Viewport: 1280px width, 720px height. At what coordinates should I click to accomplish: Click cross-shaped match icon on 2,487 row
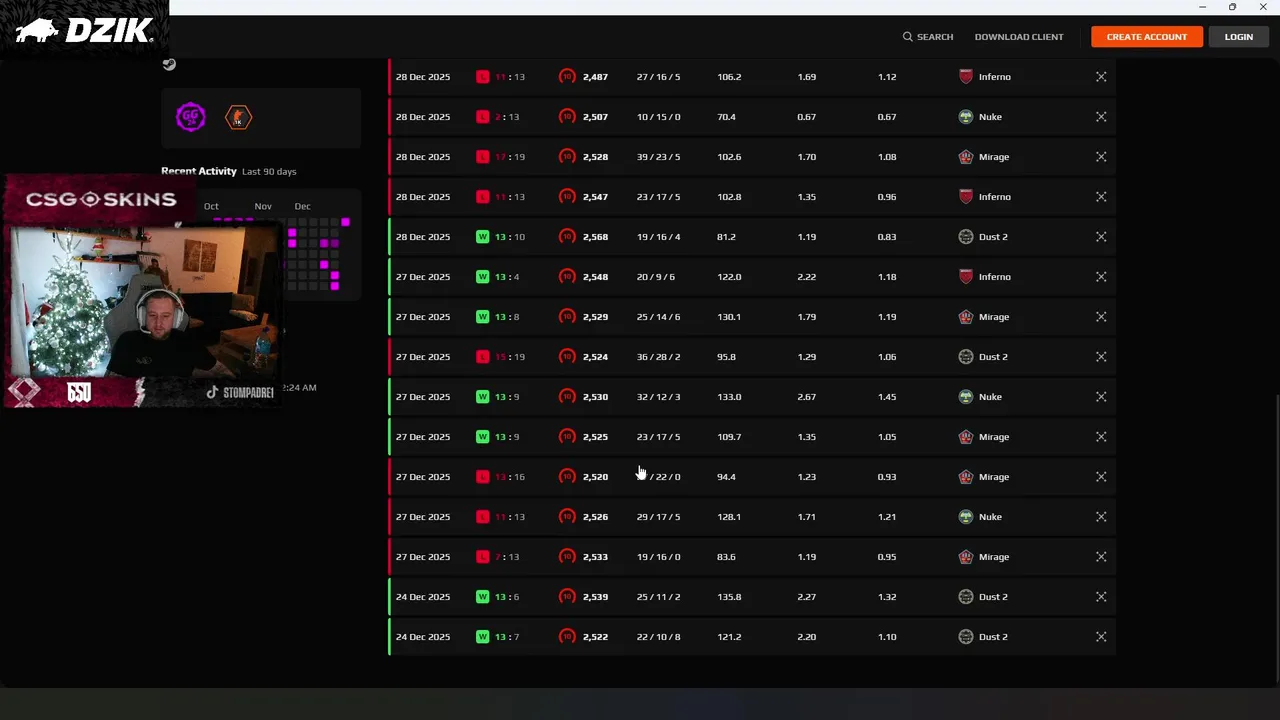point(1101,77)
